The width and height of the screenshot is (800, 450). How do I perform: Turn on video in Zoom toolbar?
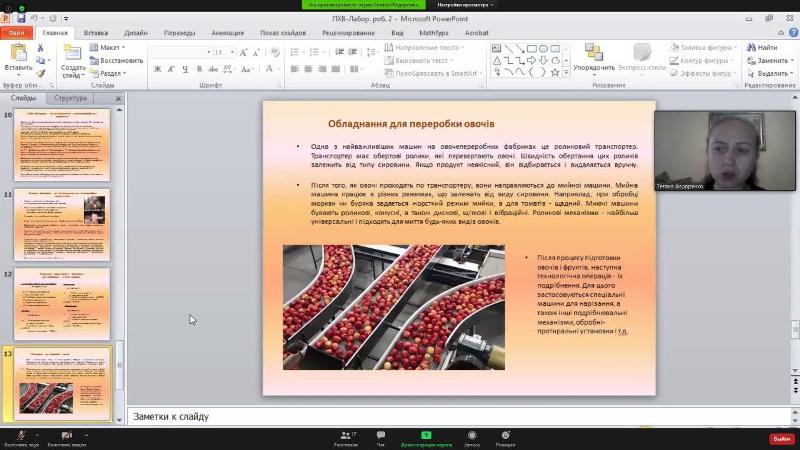66,436
